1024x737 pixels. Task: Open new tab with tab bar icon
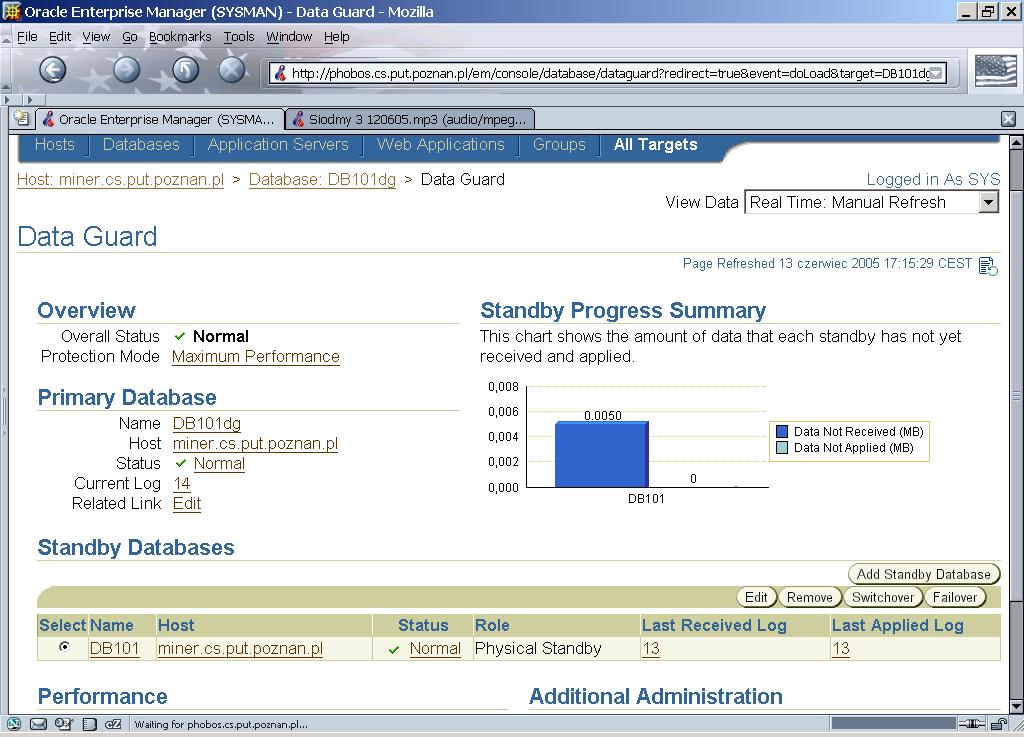click(x=22, y=118)
